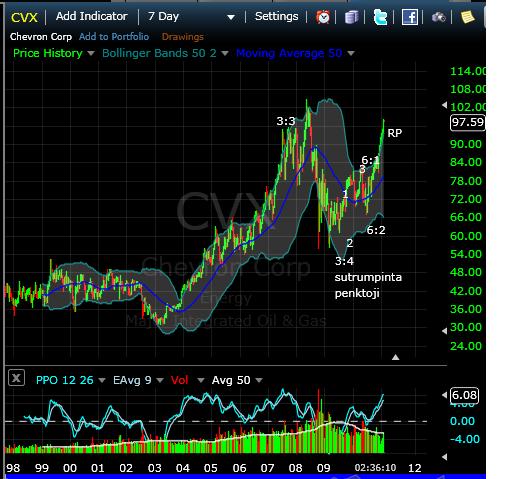Click the RP chart annotation
Viewport: 512px width, 479px height.
click(x=395, y=133)
